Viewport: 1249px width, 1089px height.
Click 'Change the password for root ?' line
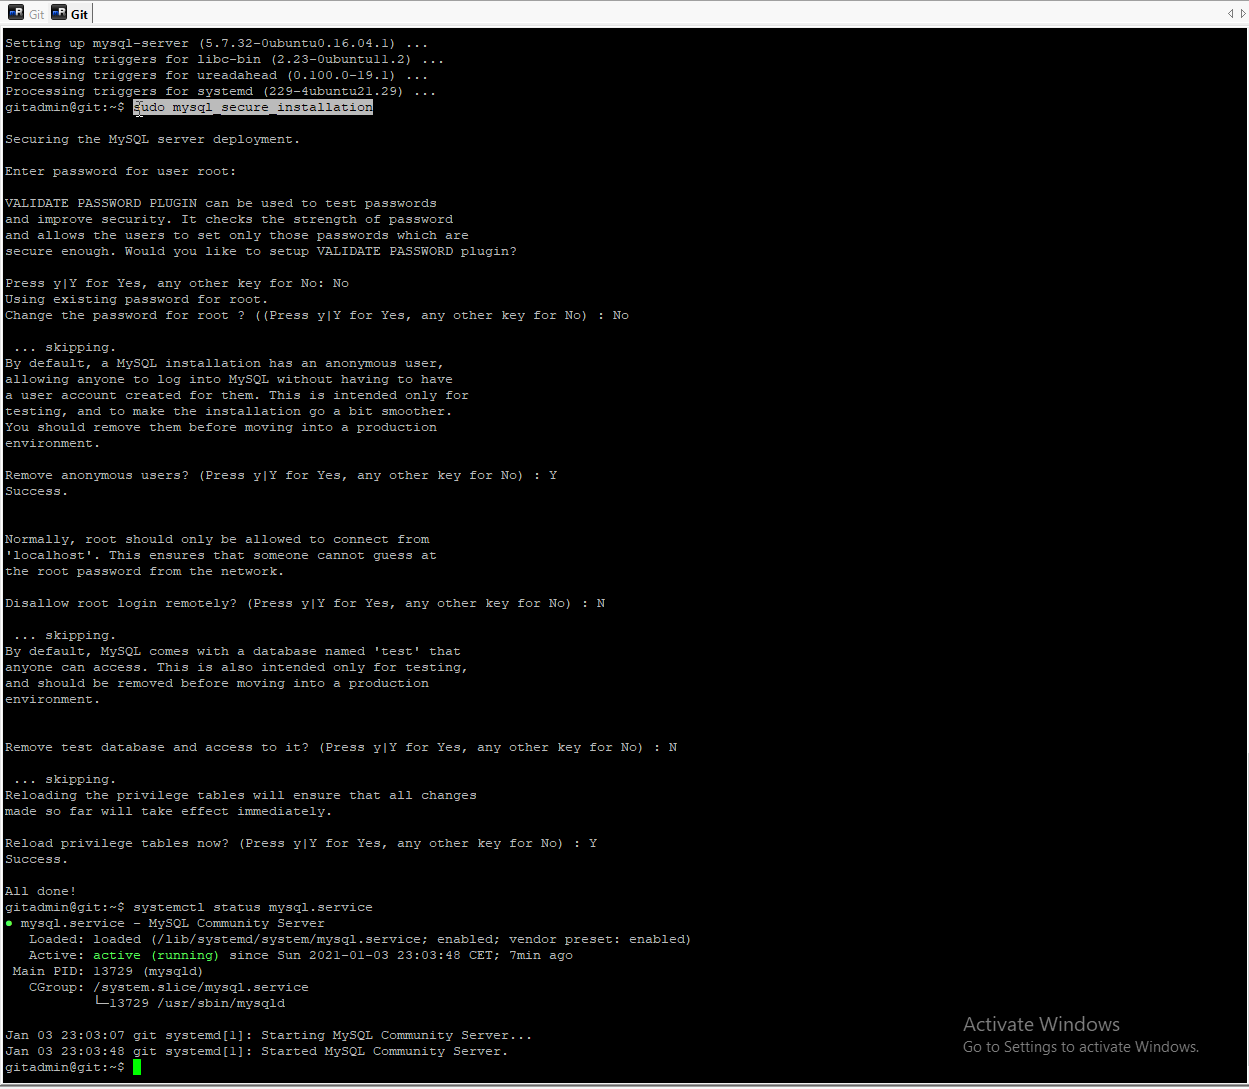pos(317,315)
